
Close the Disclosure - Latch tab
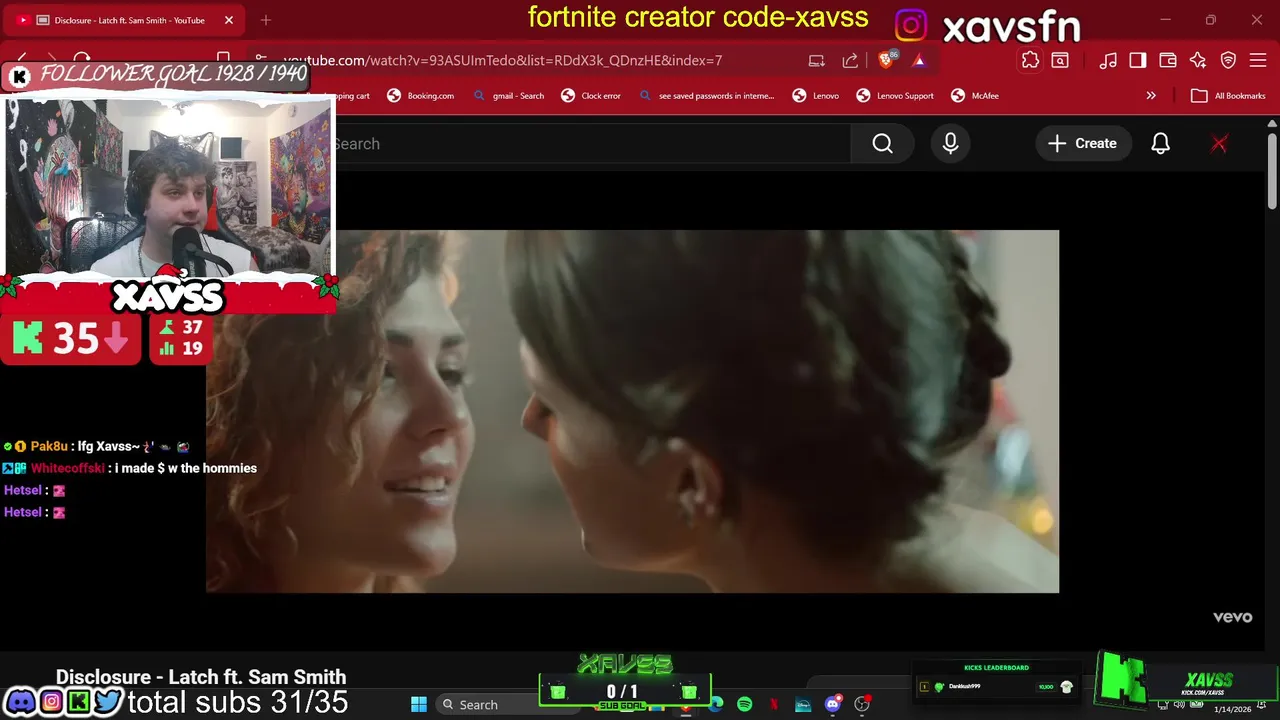tap(229, 20)
